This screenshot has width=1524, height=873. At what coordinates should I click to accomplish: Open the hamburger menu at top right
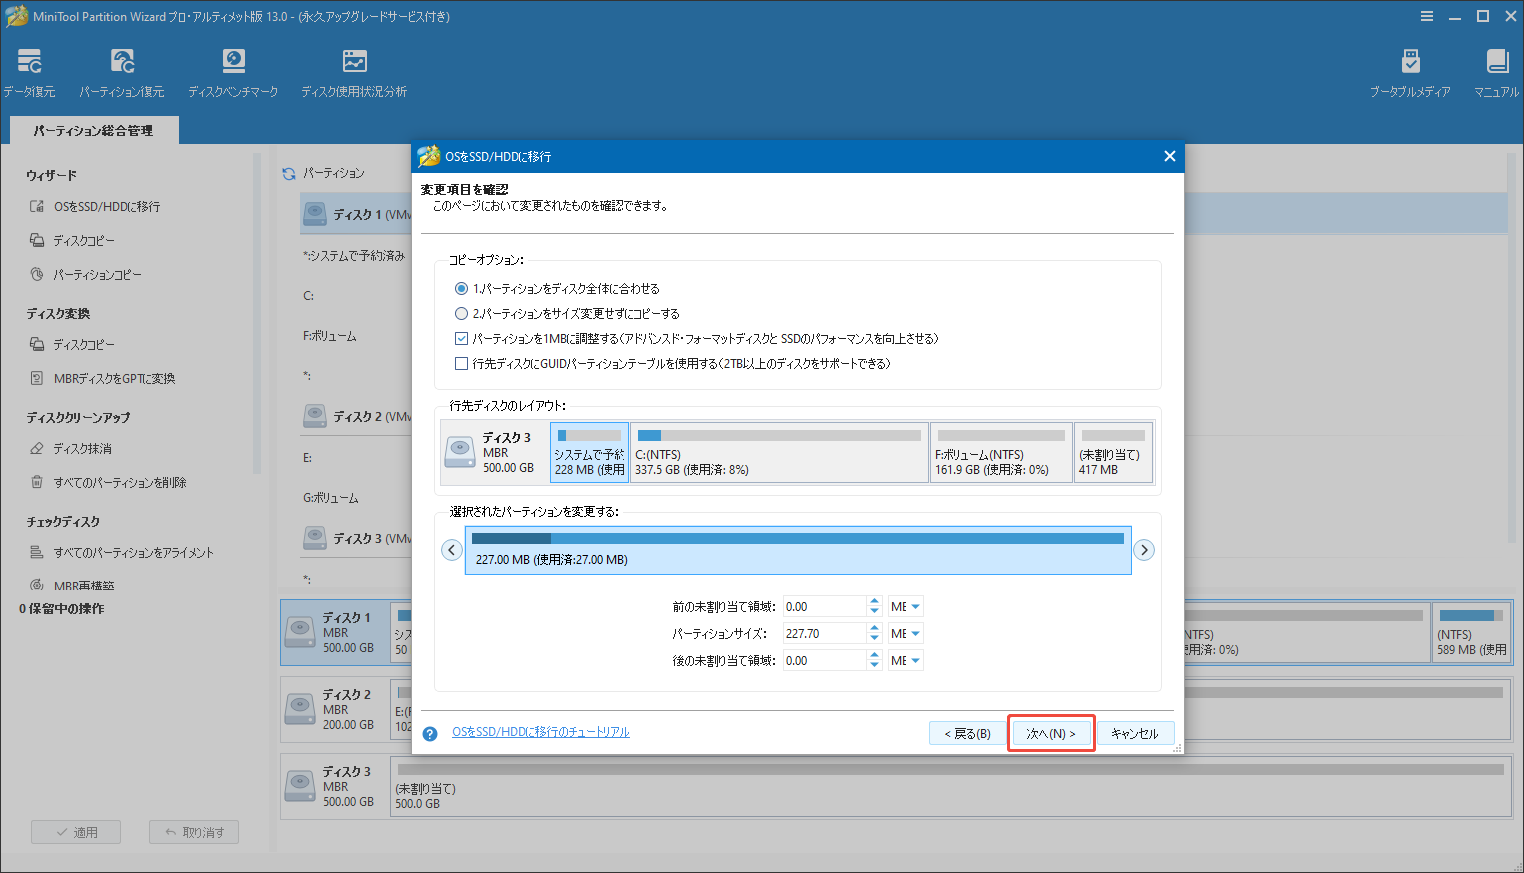[x=1426, y=16]
